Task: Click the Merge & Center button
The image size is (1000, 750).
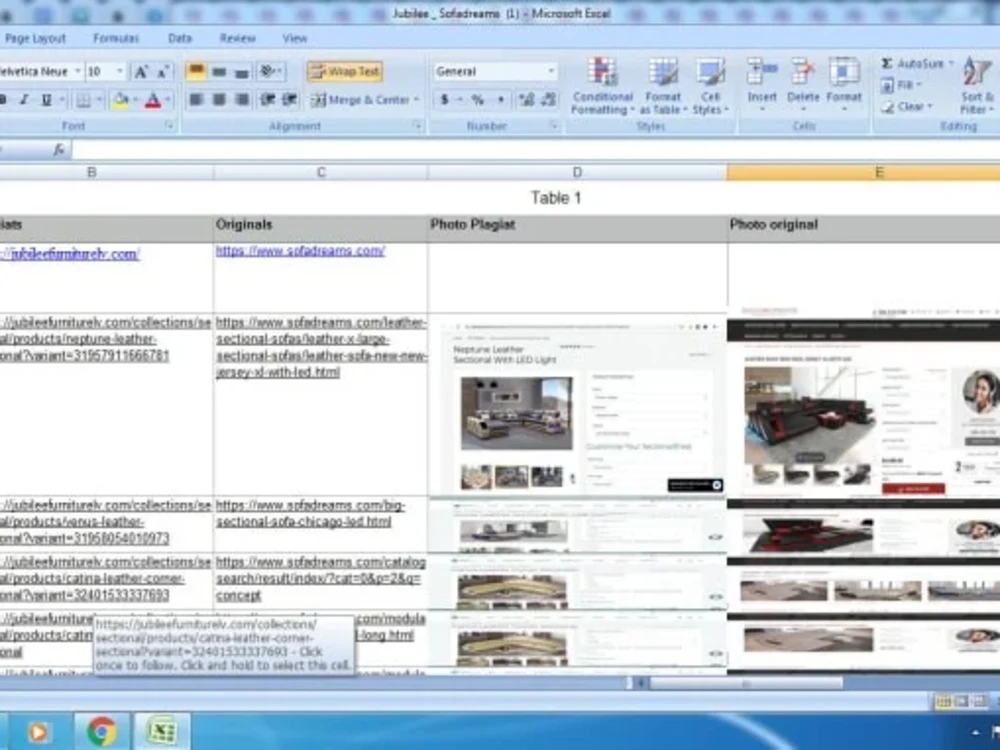Action: point(360,99)
